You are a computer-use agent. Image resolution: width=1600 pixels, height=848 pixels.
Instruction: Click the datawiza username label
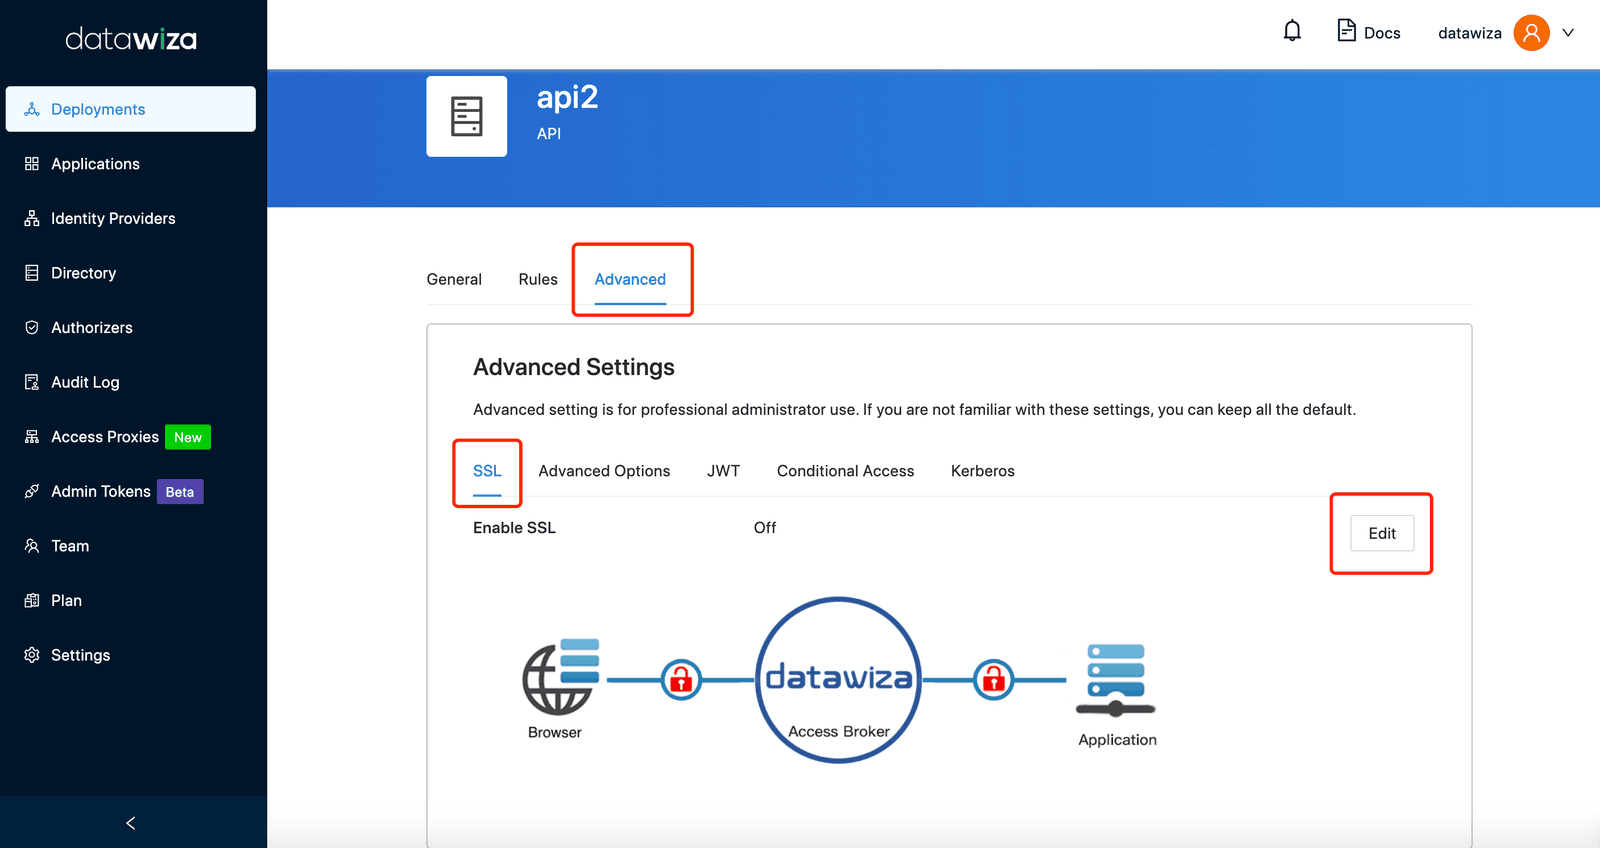pyautogui.click(x=1469, y=33)
